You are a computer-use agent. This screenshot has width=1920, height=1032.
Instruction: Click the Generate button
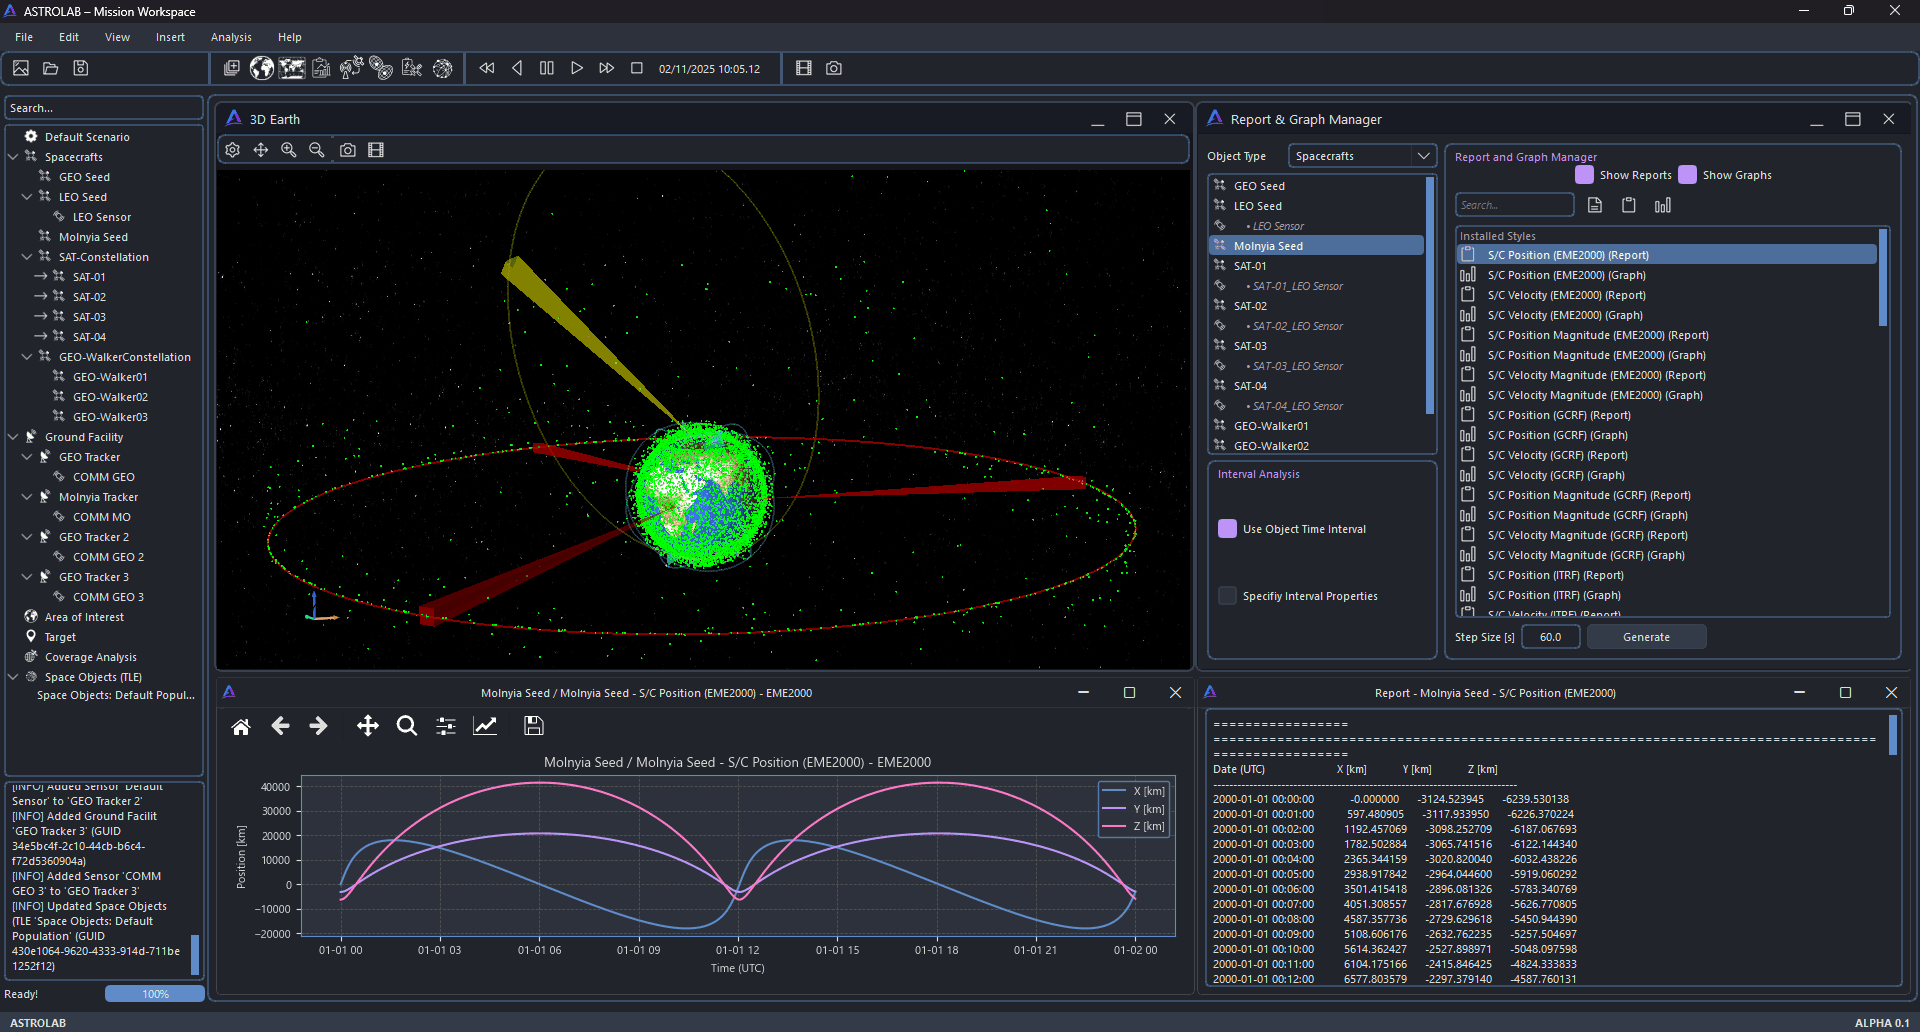[1646, 637]
